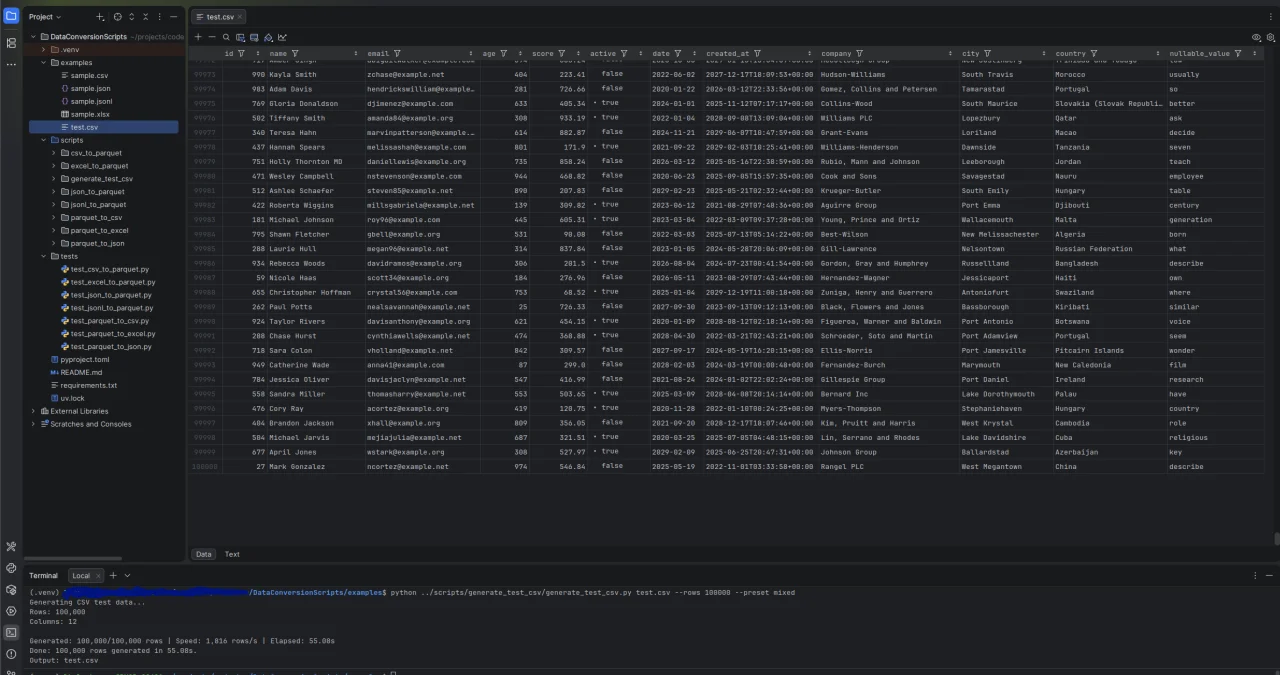The width and height of the screenshot is (1280, 675).
Task: Filter the nullable_value column
Action: [x=1238, y=54]
